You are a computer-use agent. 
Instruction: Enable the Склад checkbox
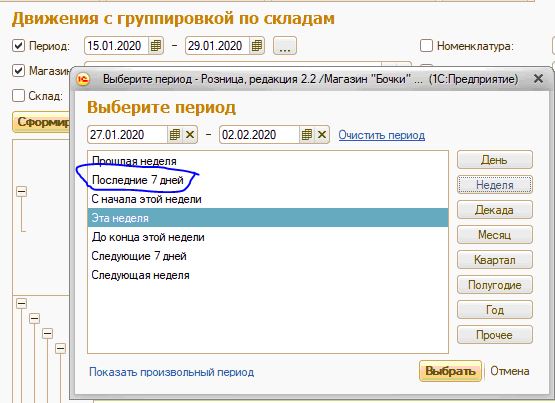tap(18, 96)
